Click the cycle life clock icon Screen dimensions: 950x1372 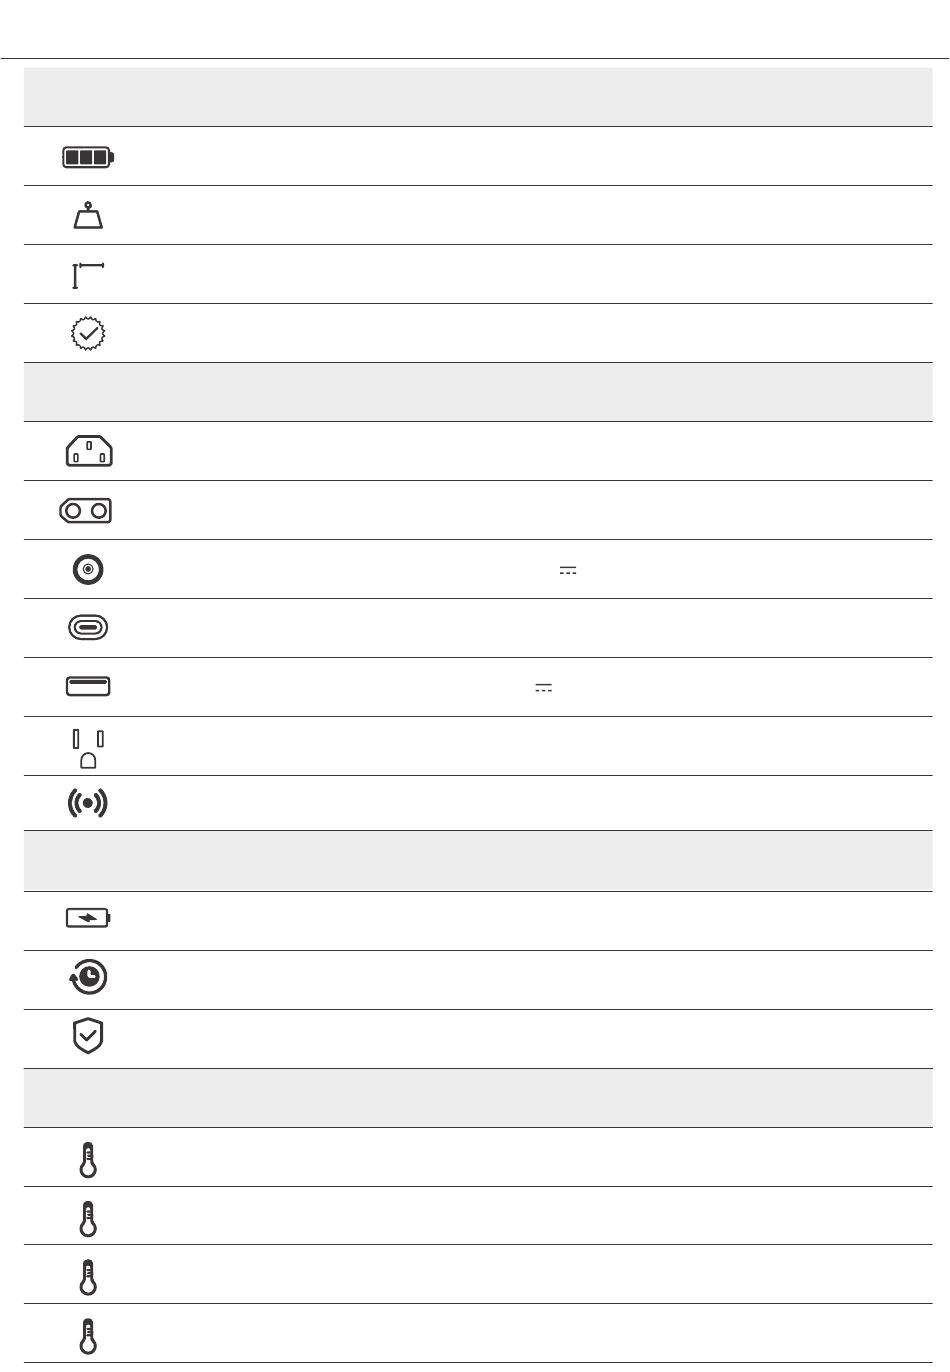click(x=89, y=978)
